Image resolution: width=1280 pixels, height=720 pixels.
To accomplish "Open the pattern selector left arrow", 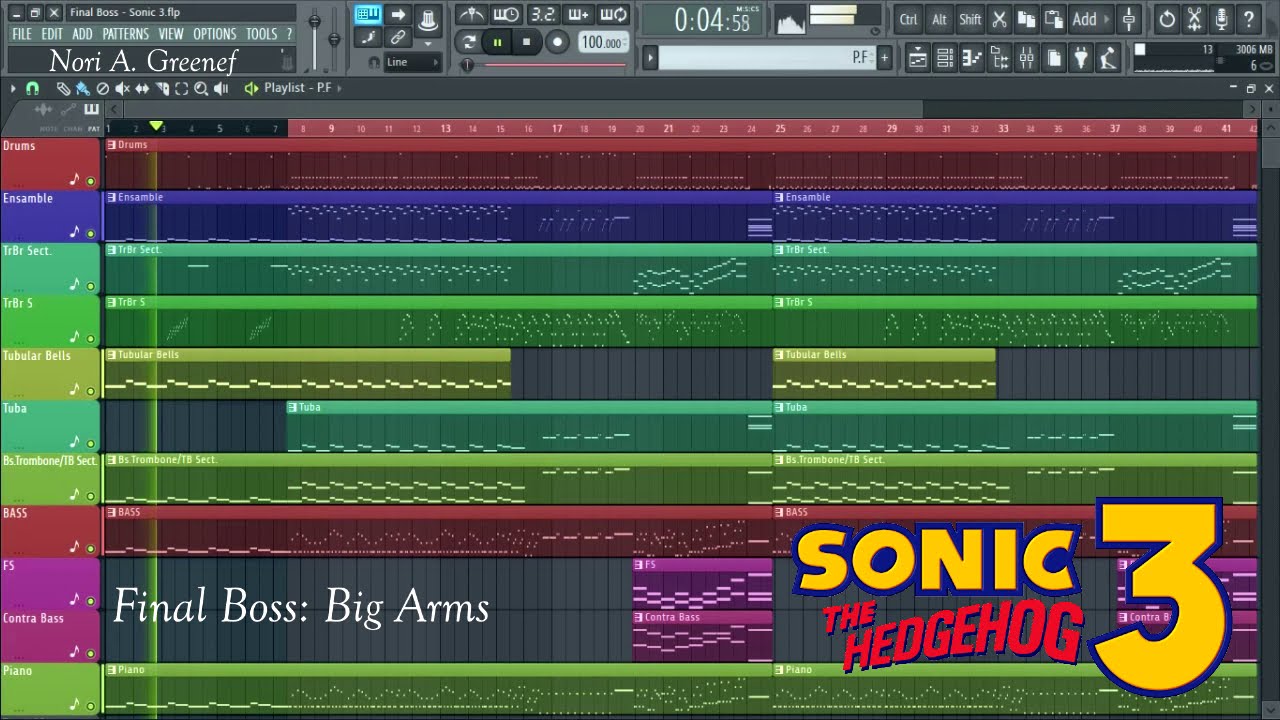I will [x=650, y=58].
